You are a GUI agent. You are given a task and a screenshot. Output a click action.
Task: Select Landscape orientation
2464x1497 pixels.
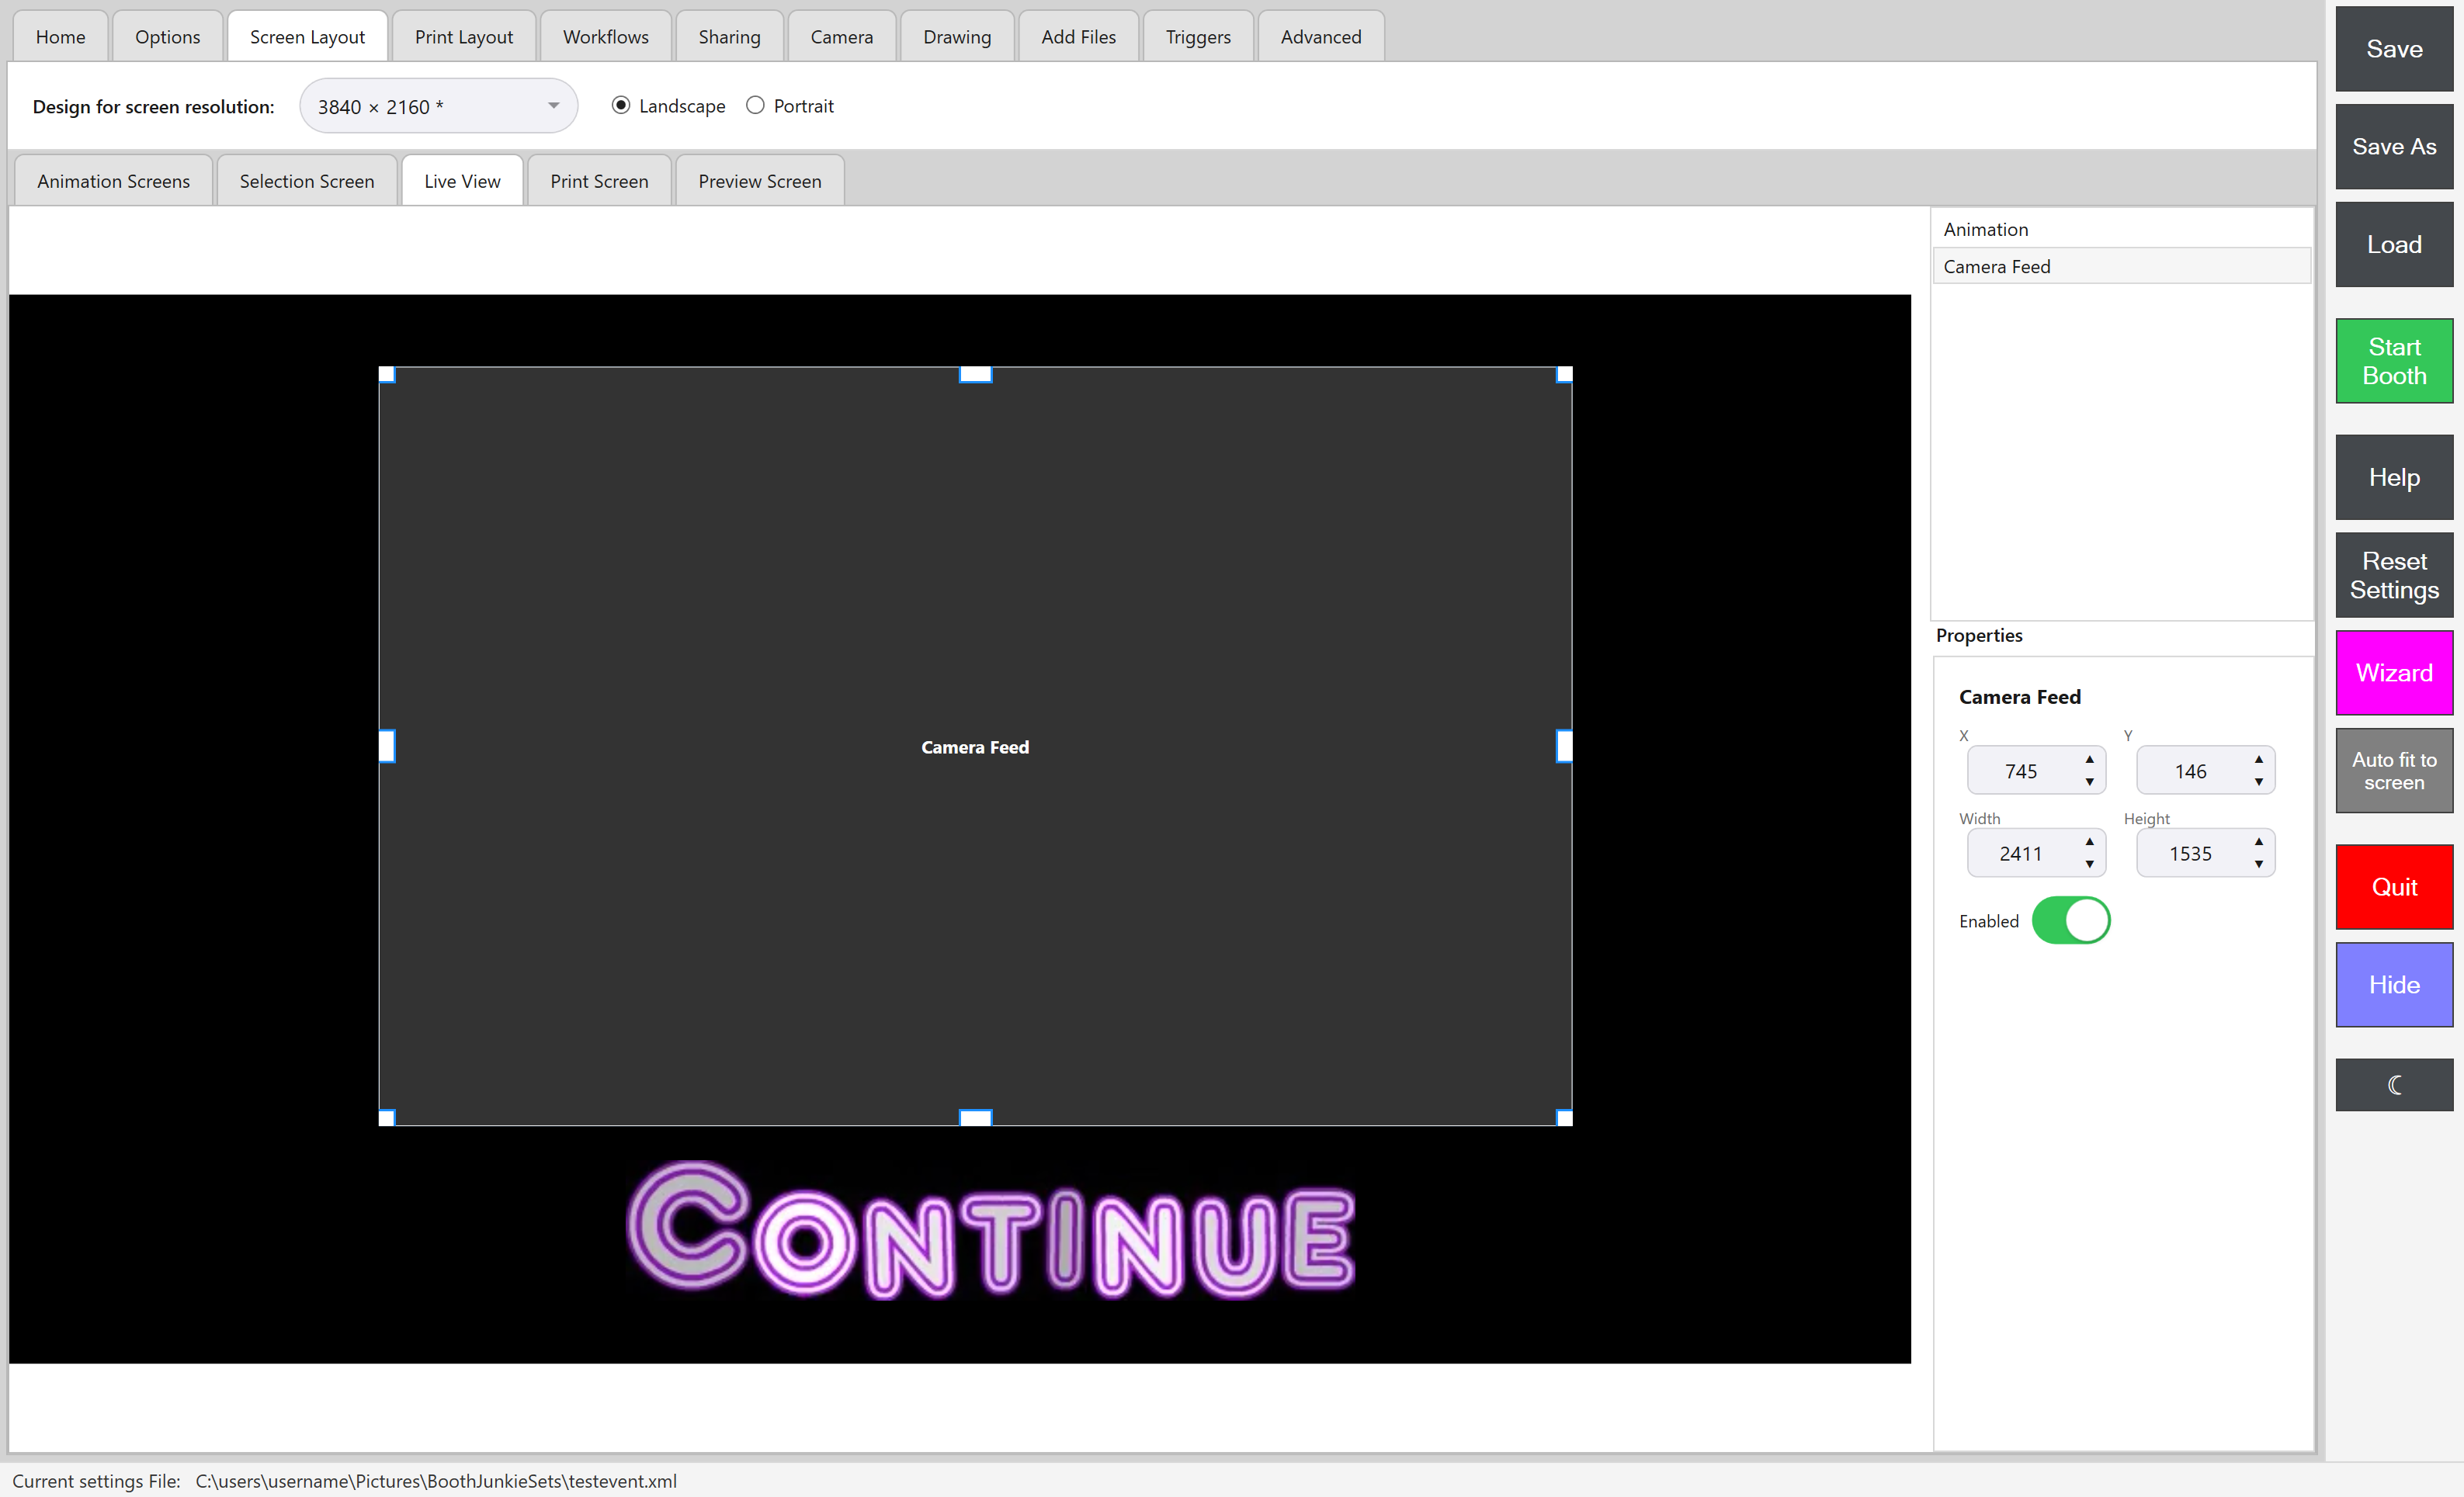pyautogui.click(x=669, y=106)
